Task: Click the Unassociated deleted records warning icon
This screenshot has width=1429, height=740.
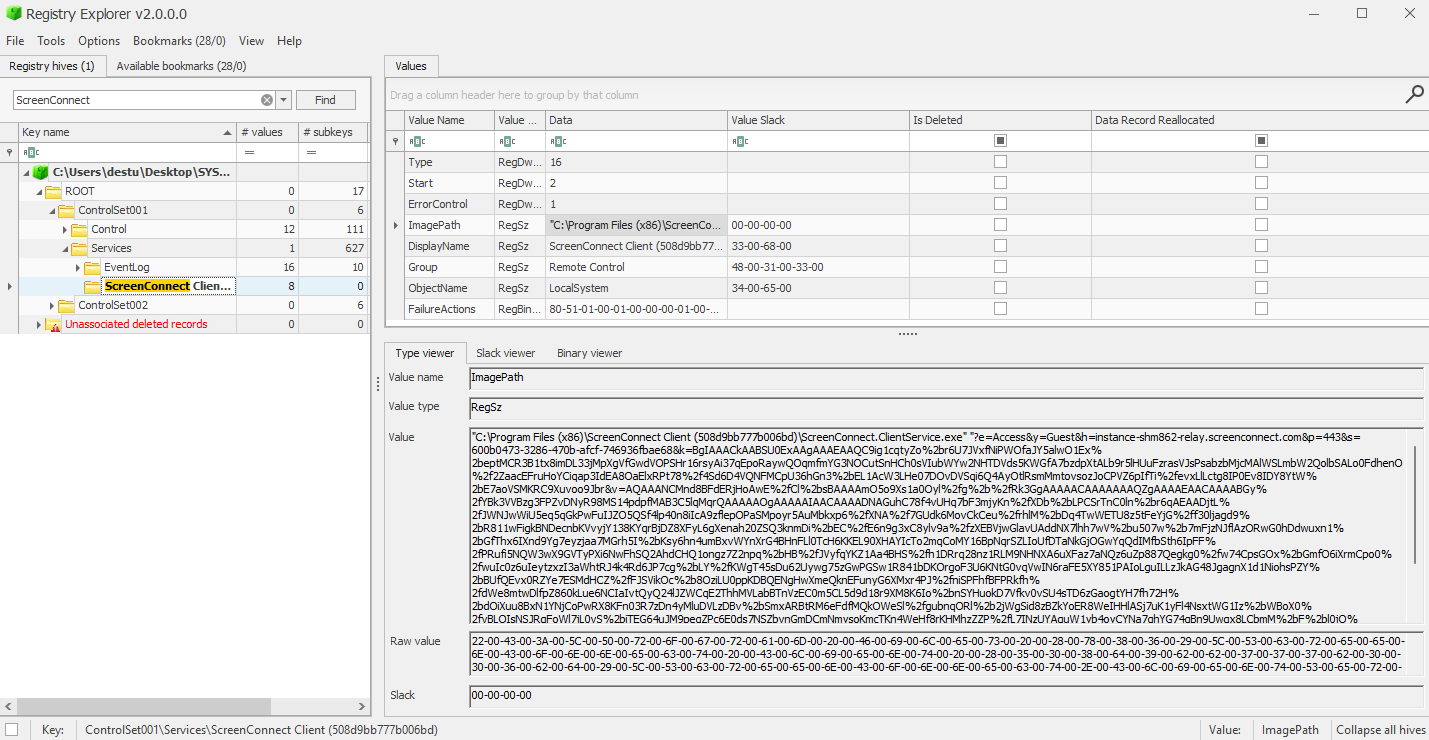Action: pyautogui.click(x=54, y=324)
